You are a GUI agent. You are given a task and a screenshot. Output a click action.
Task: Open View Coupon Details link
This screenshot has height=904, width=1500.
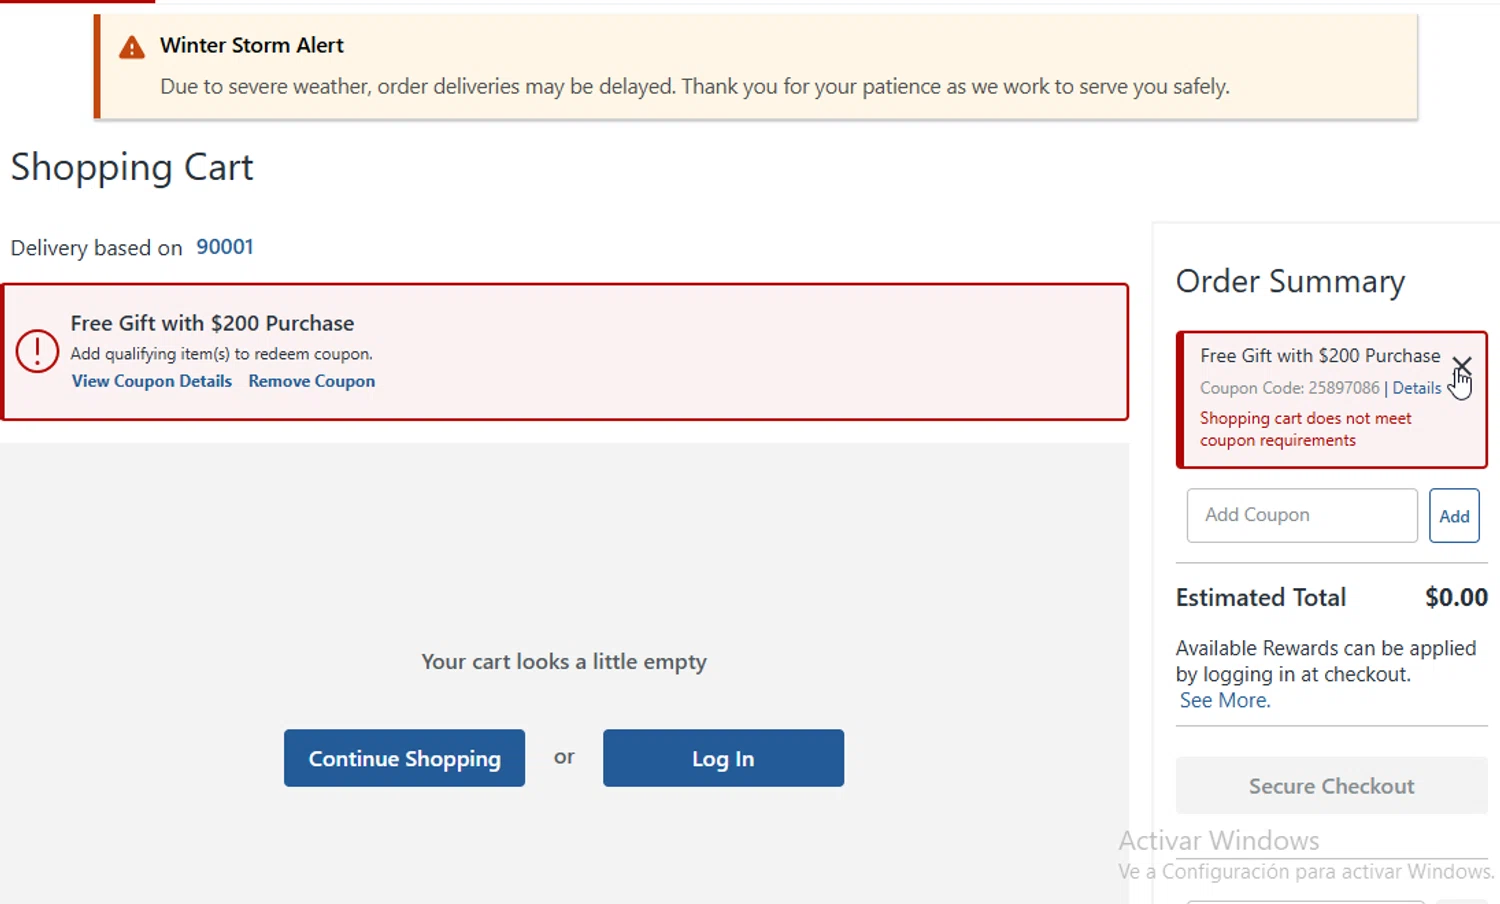click(151, 381)
